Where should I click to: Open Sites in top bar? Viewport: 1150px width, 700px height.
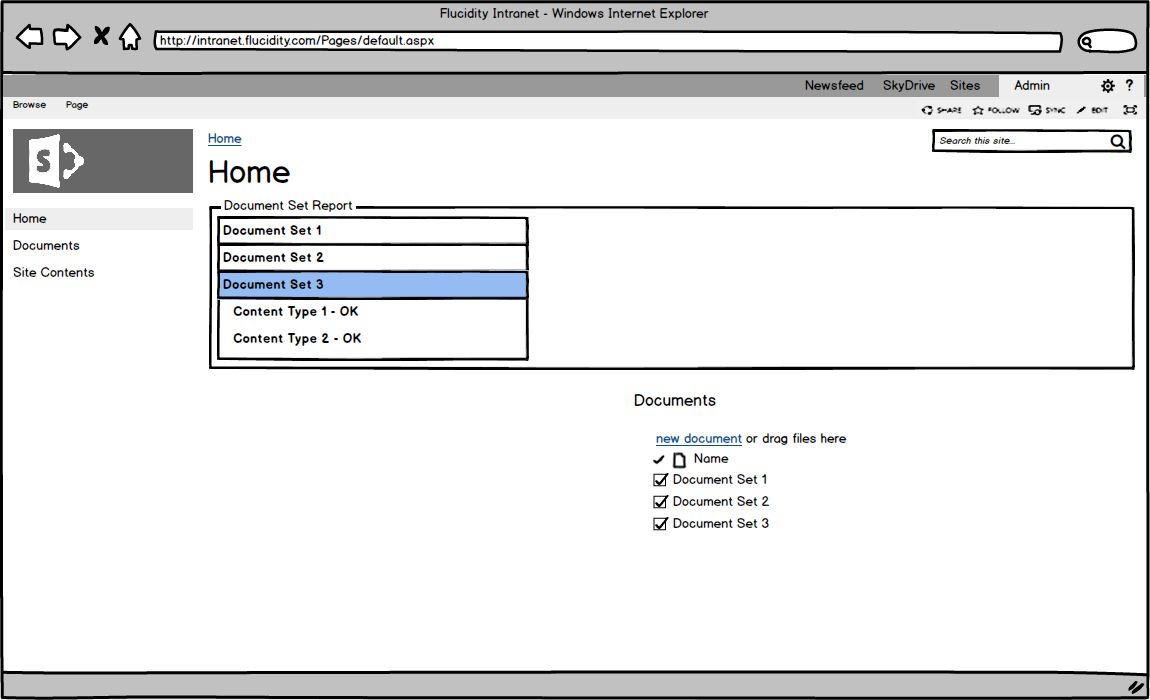[x=964, y=85]
